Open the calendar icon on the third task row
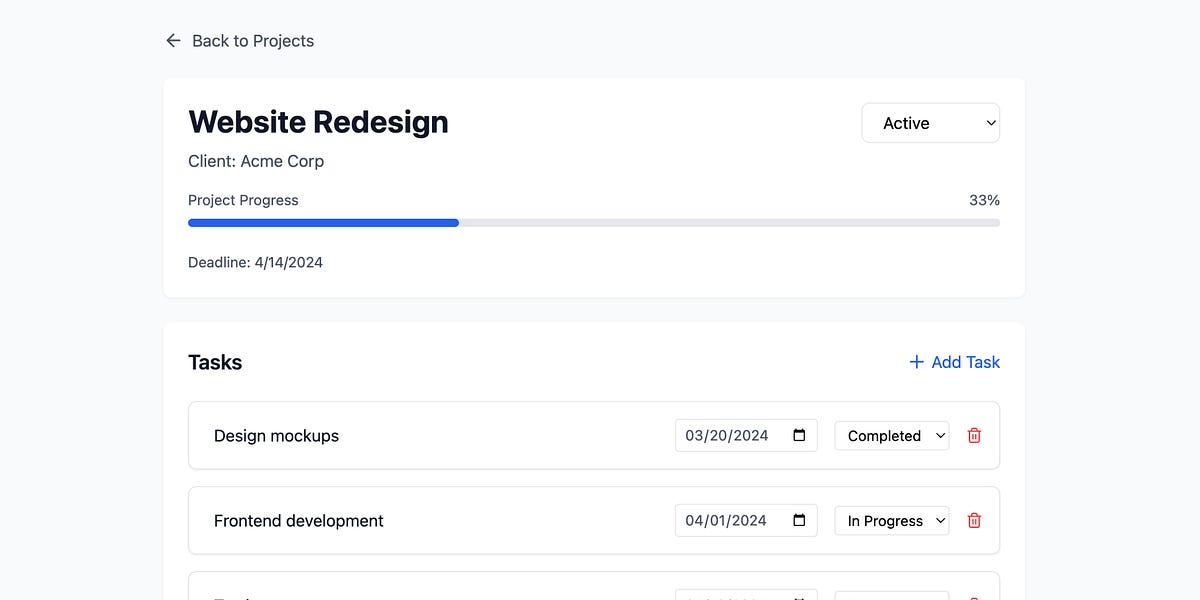1200x600 pixels. click(x=797, y=598)
